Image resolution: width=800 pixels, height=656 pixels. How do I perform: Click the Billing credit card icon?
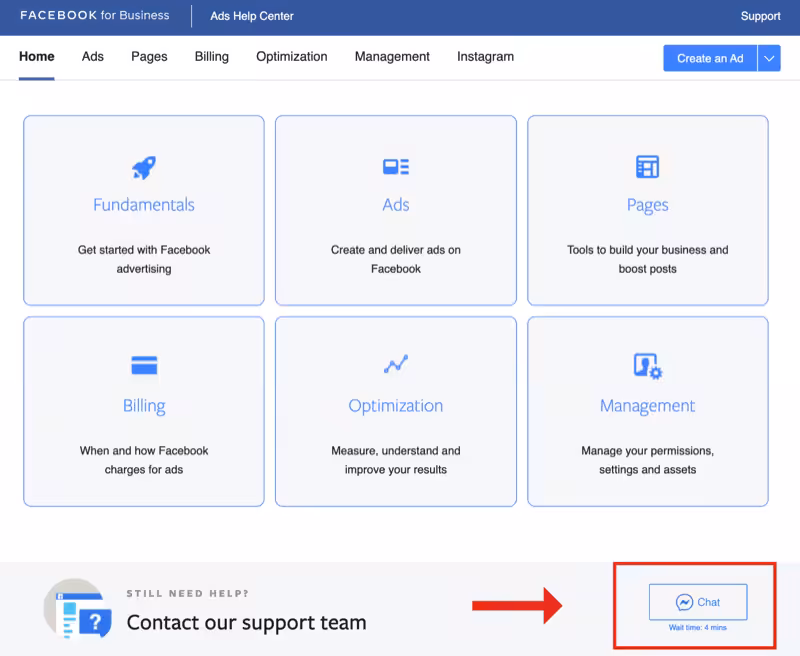click(144, 366)
